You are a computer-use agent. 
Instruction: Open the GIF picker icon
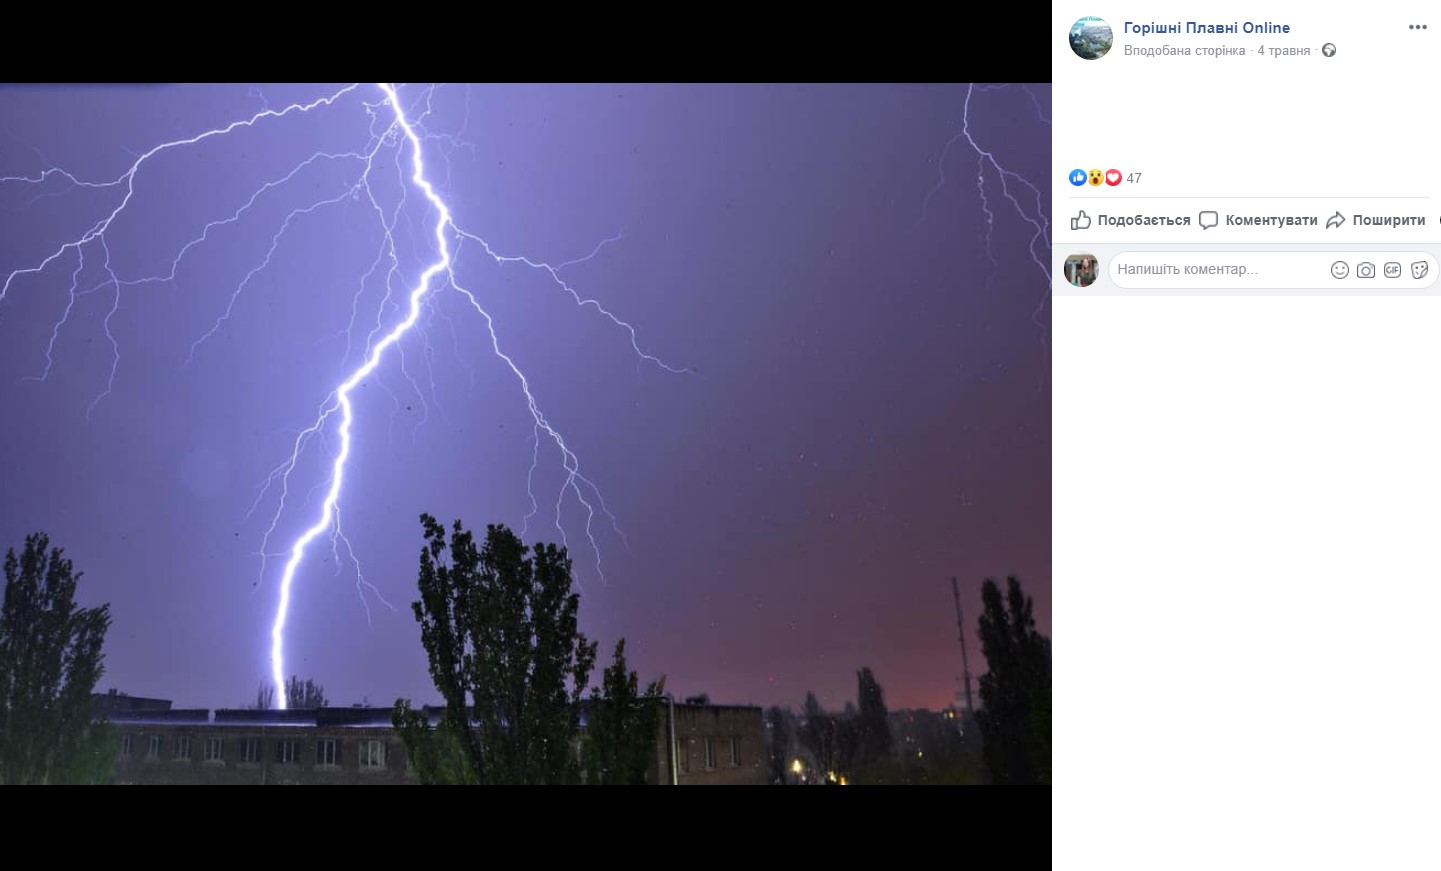(1392, 270)
